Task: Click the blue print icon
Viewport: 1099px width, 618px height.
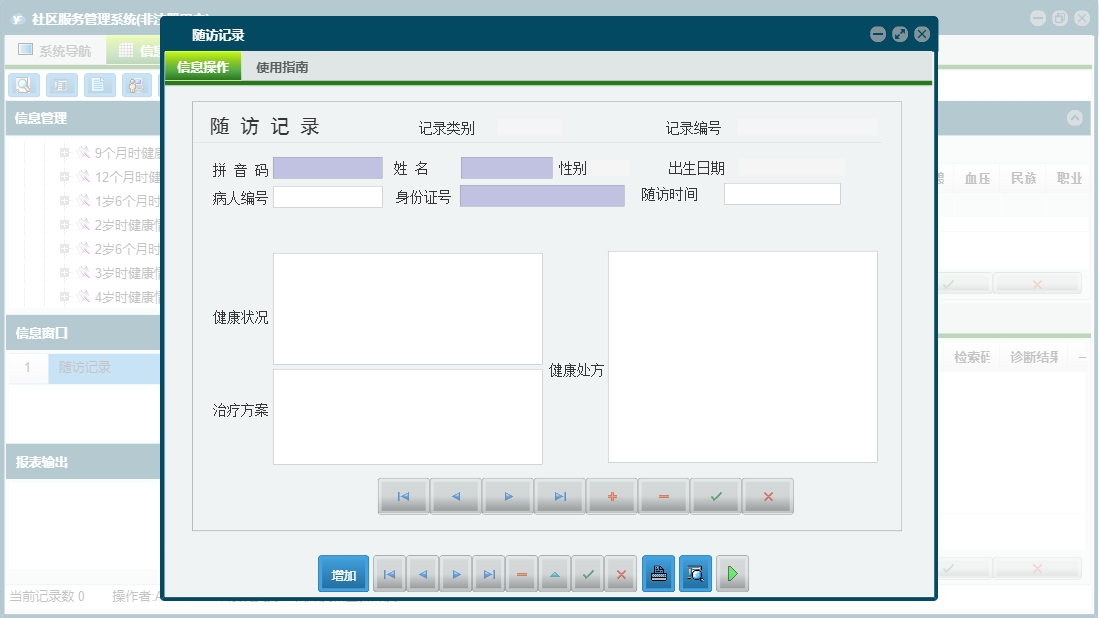Action: click(x=658, y=574)
